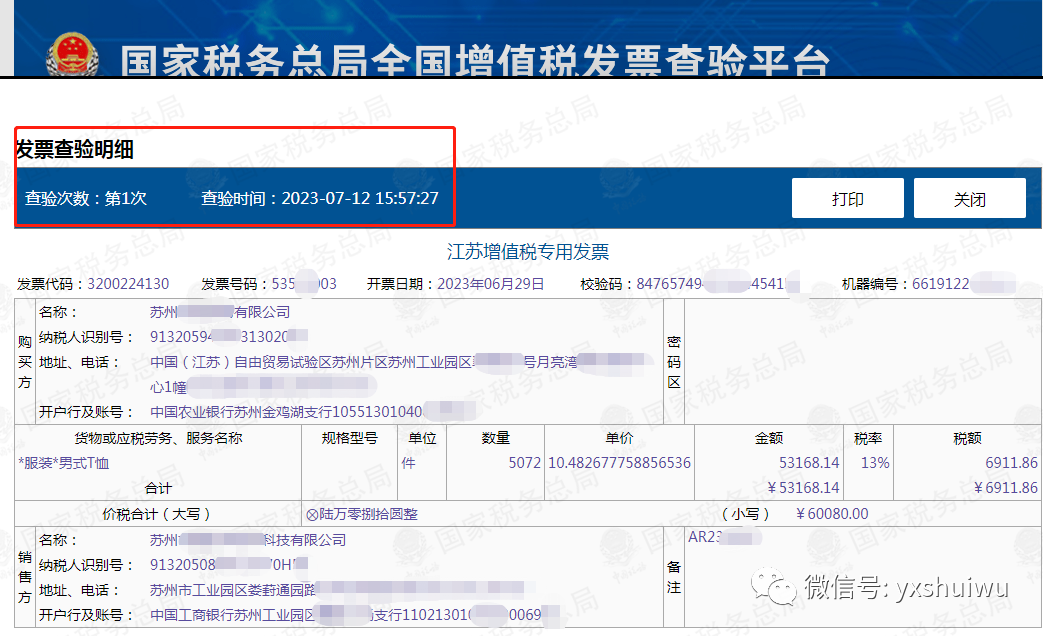Click the 销售方 label
The height and width of the screenshot is (636, 1043).
coord(25,577)
